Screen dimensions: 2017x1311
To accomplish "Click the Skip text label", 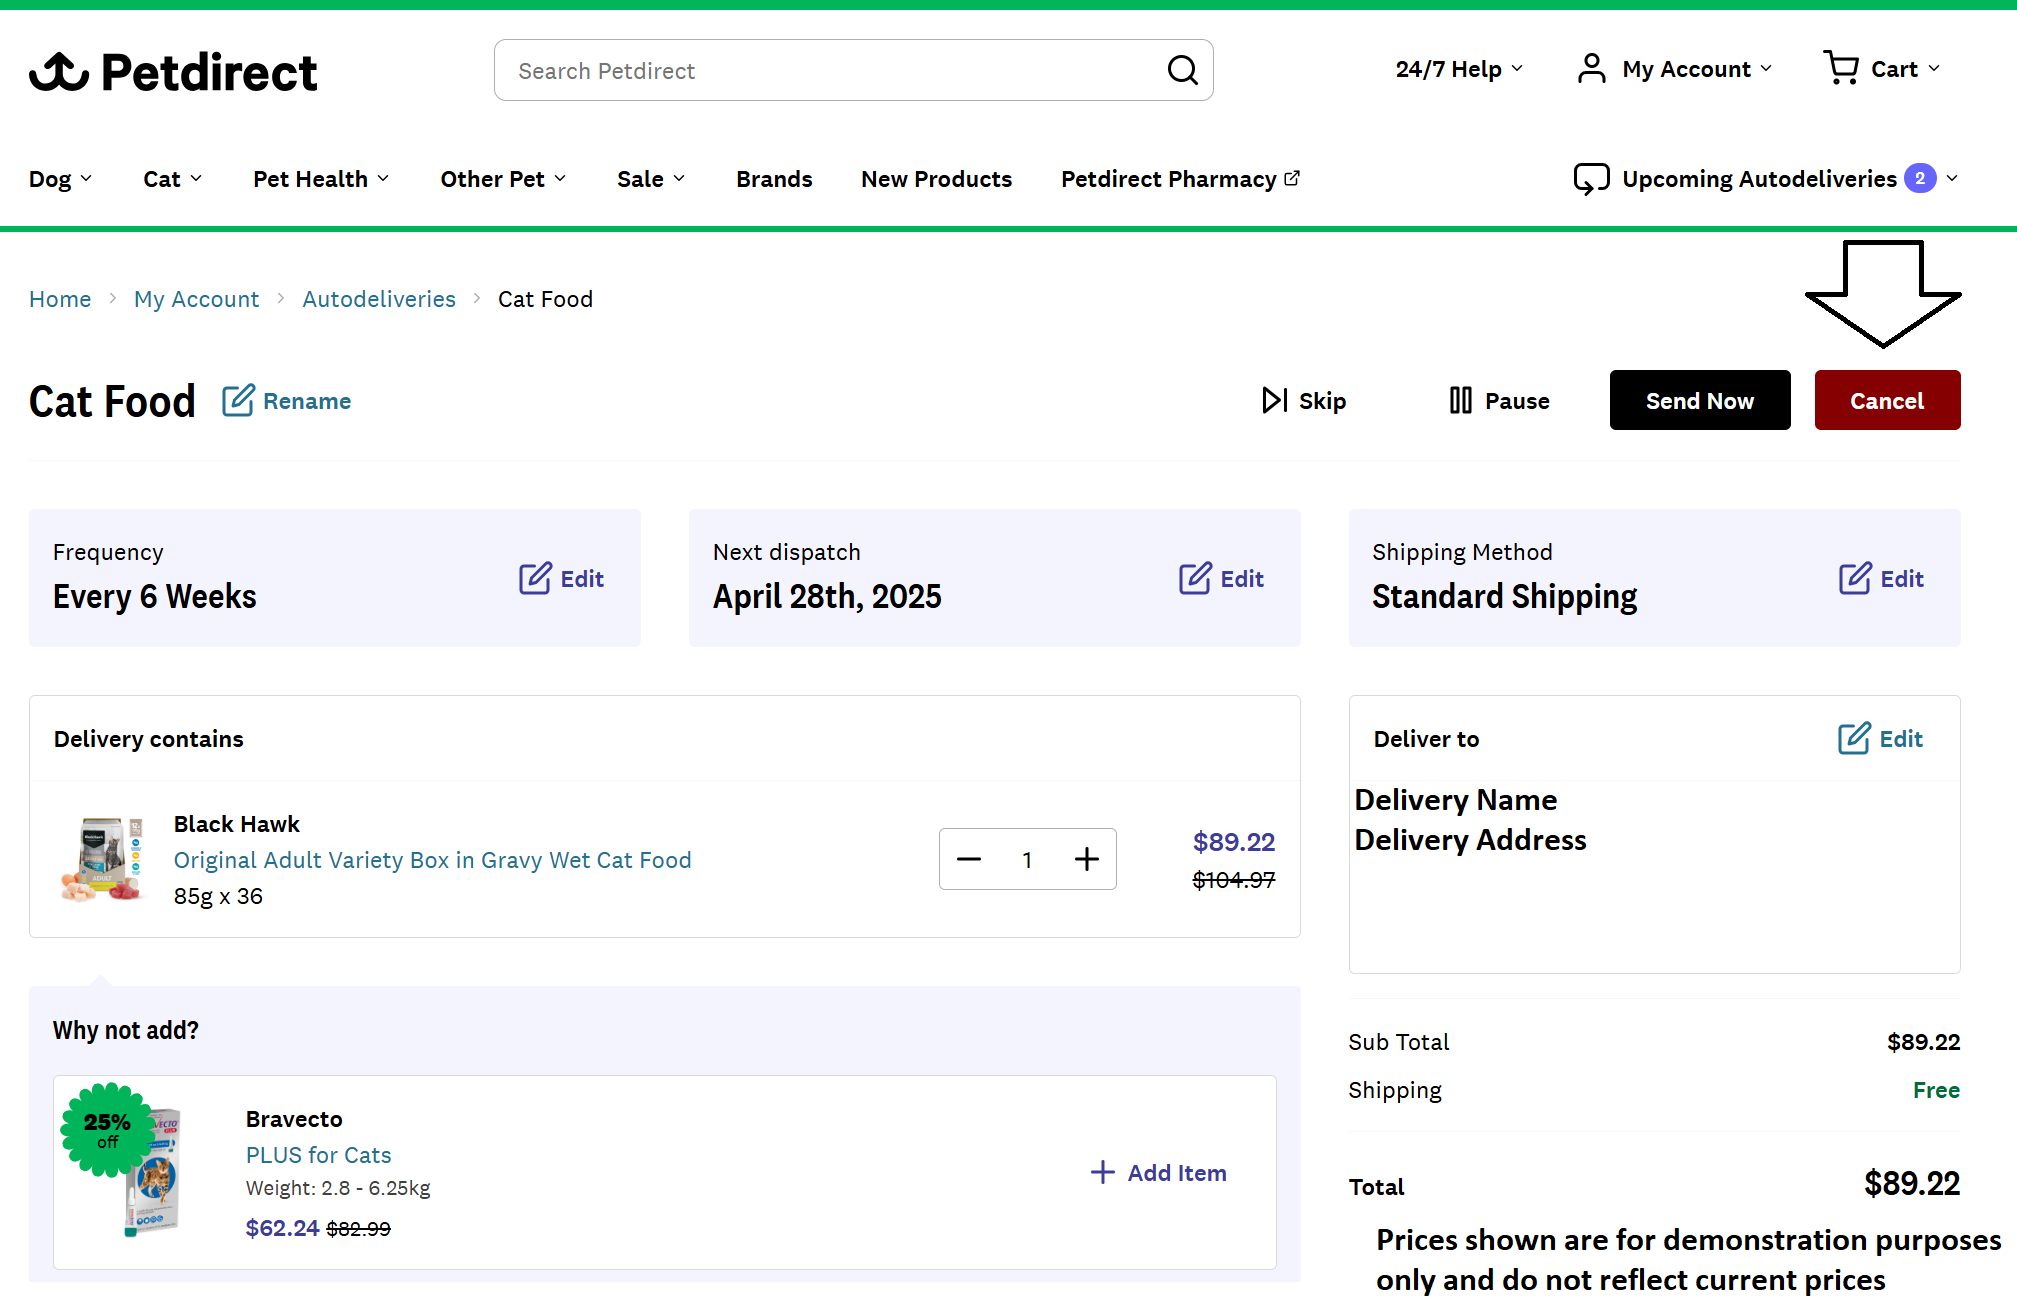I will [1322, 401].
